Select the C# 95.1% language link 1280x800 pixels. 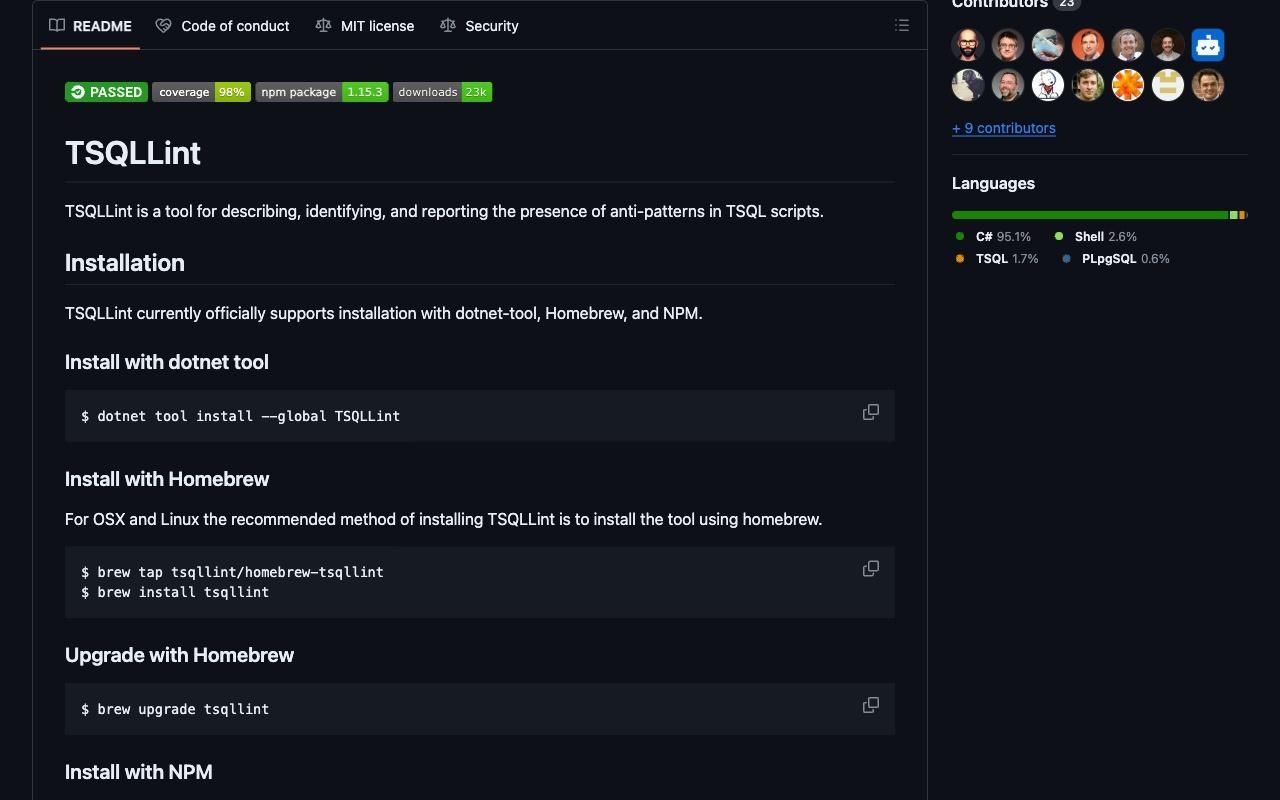click(993, 237)
